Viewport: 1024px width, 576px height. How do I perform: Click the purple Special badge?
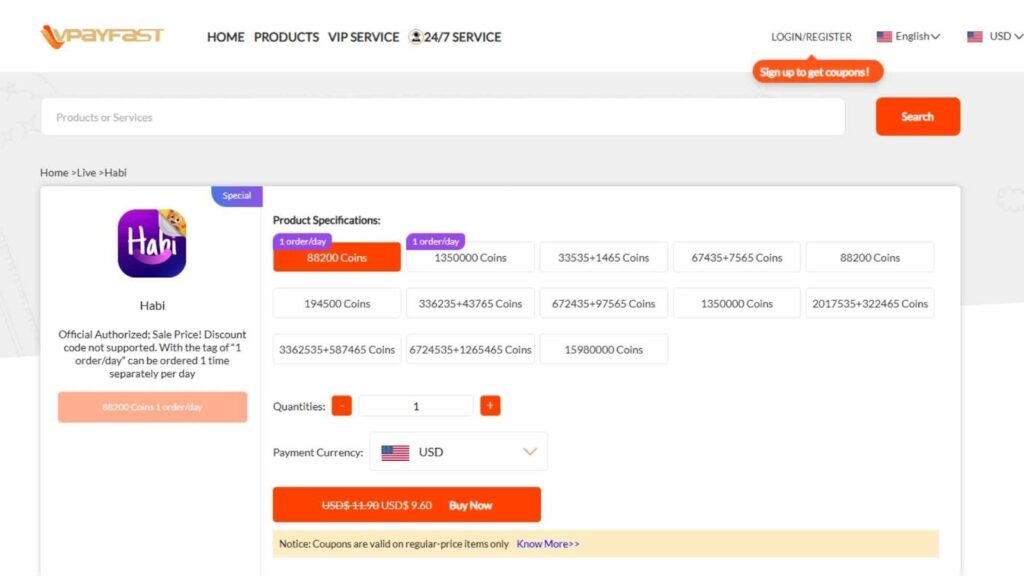[x=236, y=196]
